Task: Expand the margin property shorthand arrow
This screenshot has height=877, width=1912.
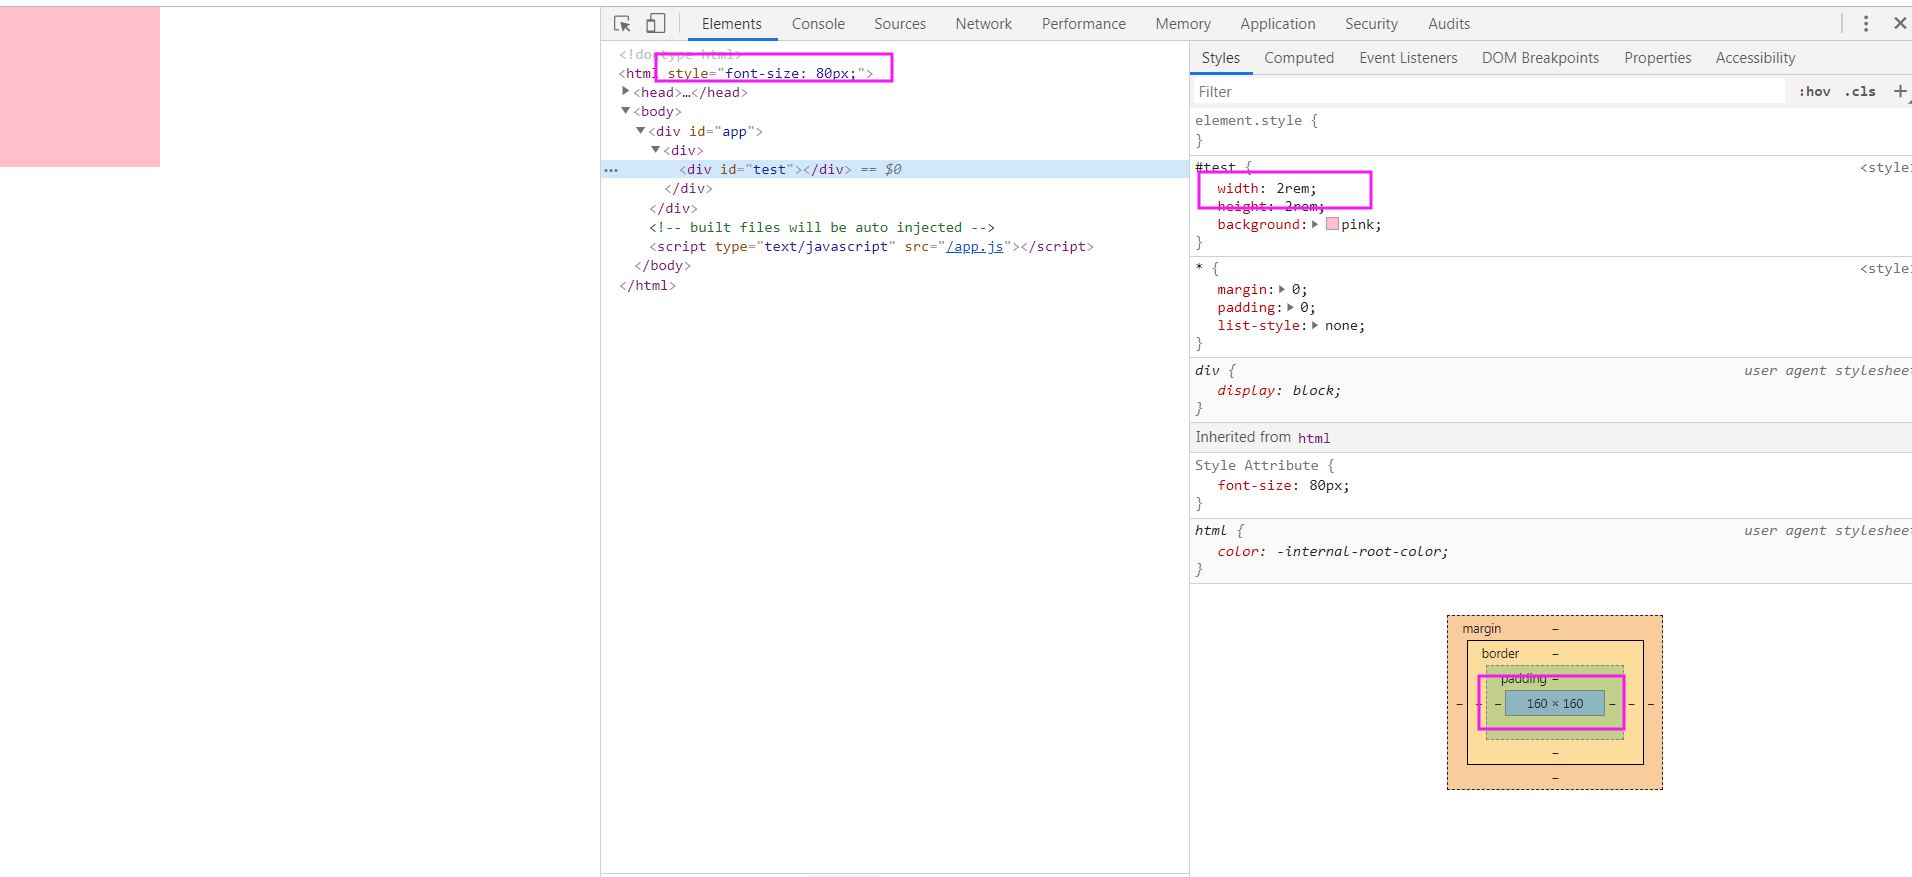Action: [1282, 290]
